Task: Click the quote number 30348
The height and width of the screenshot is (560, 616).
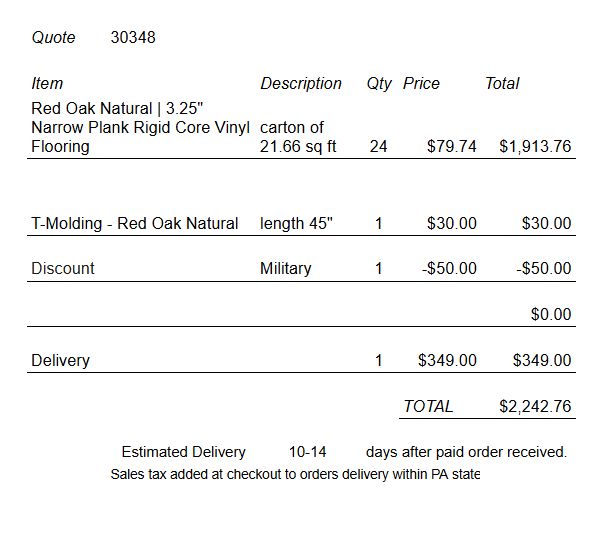Action: pyautogui.click(x=133, y=37)
